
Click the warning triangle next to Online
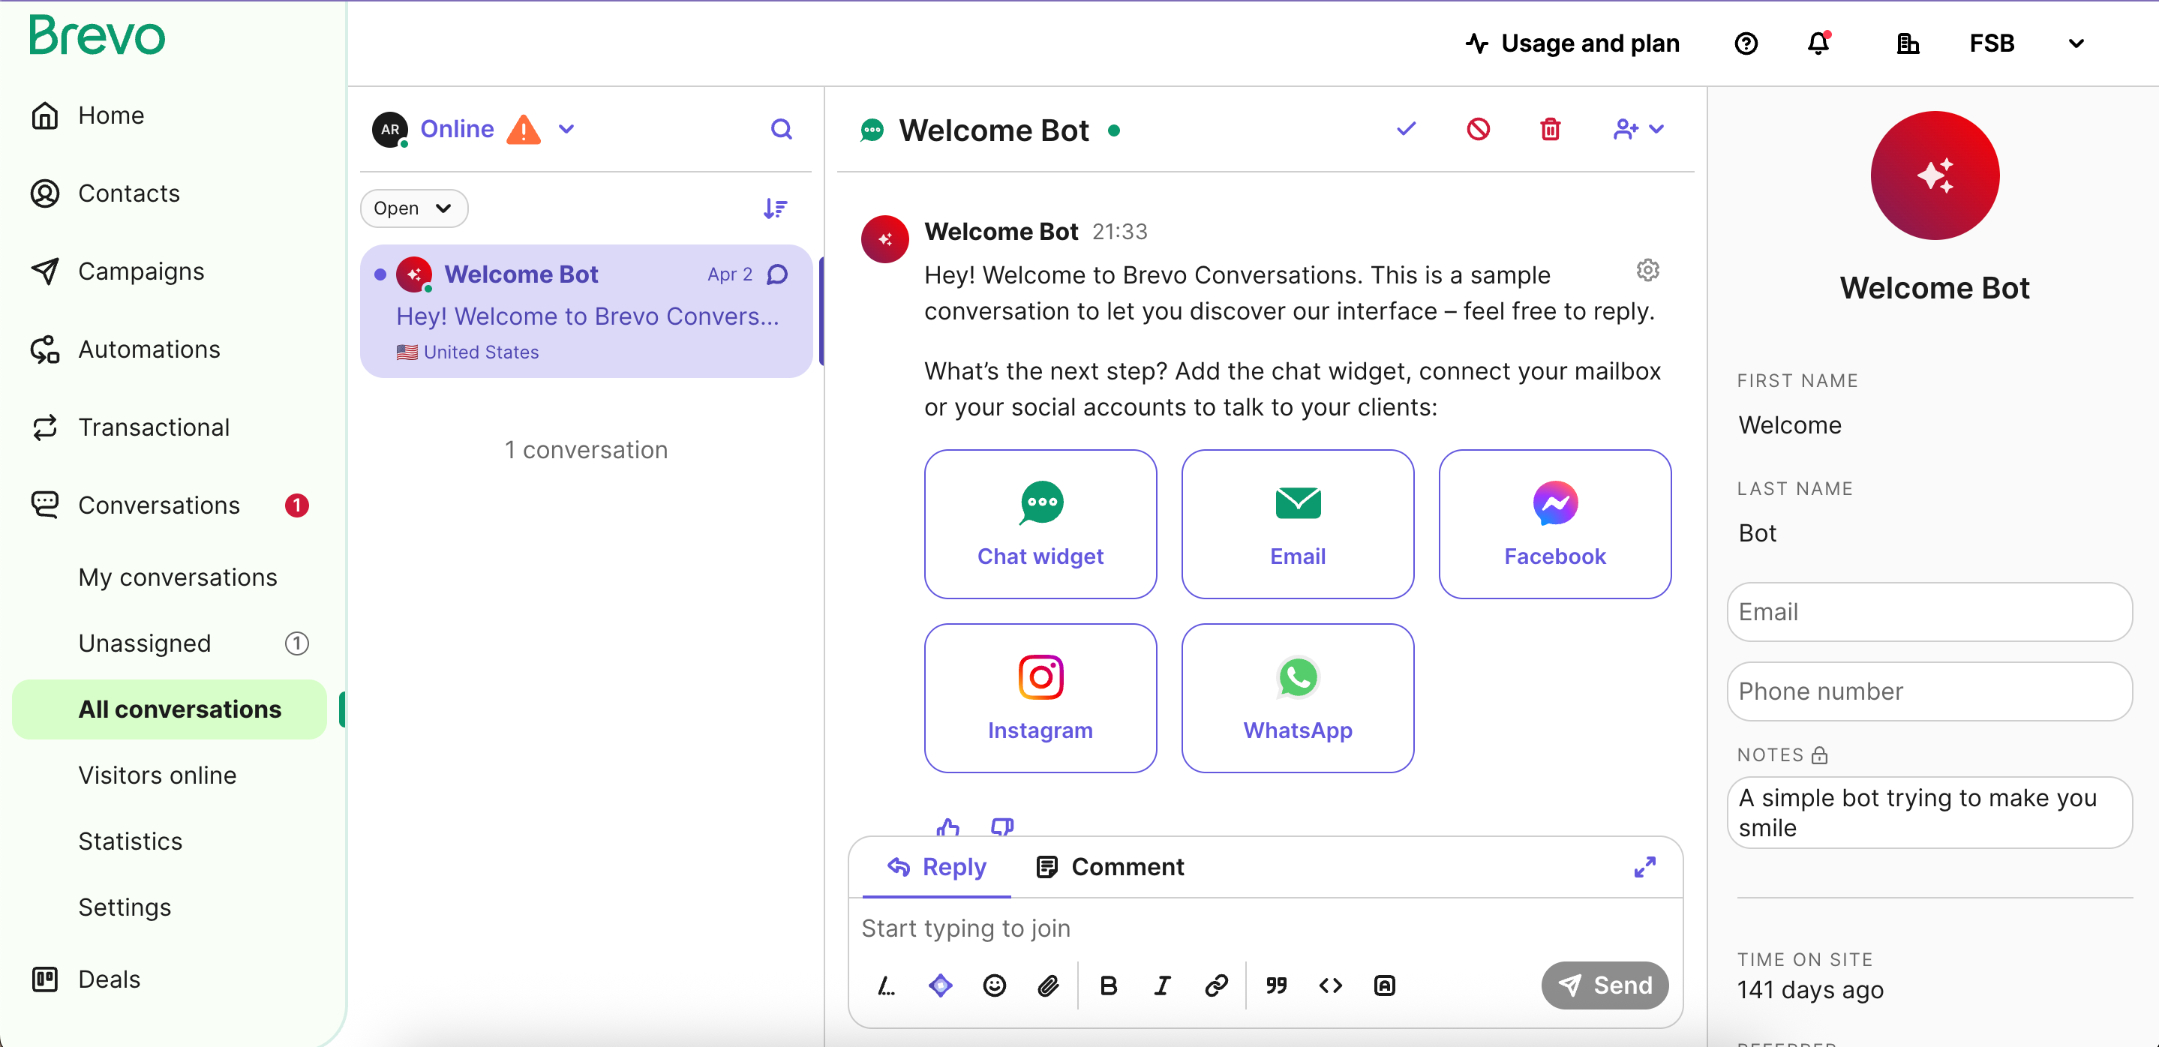pos(523,129)
